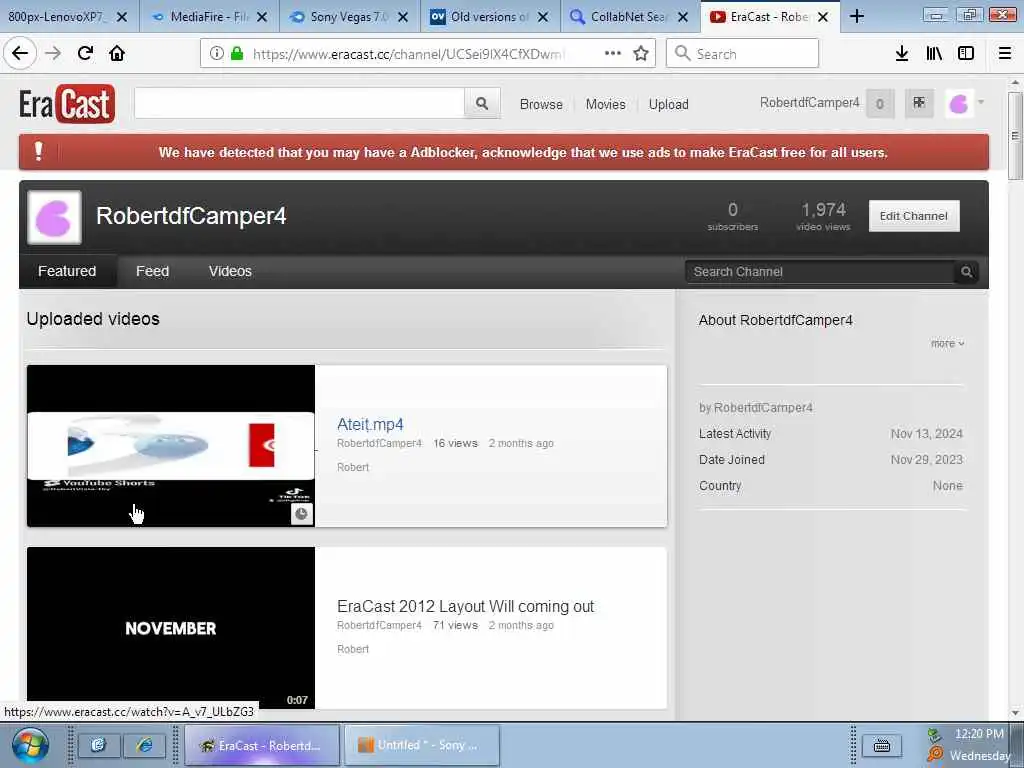Image resolution: width=1024 pixels, height=768 pixels.
Task: Click the channel search magnifier icon
Action: click(x=967, y=272)
